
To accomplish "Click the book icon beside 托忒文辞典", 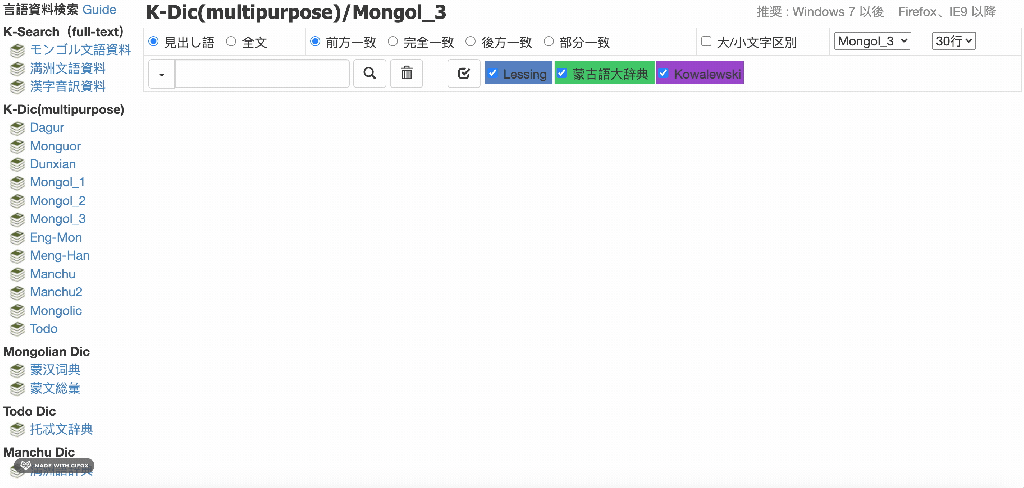I will (x=17, y=430).
